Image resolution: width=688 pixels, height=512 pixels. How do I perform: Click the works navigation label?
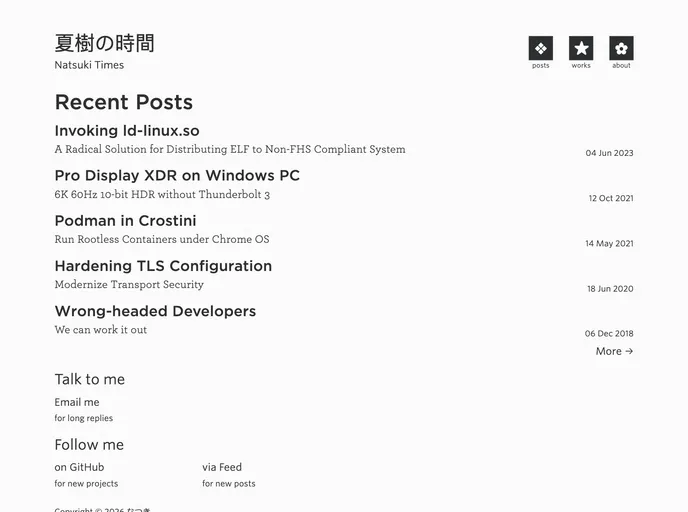point(581,66)
